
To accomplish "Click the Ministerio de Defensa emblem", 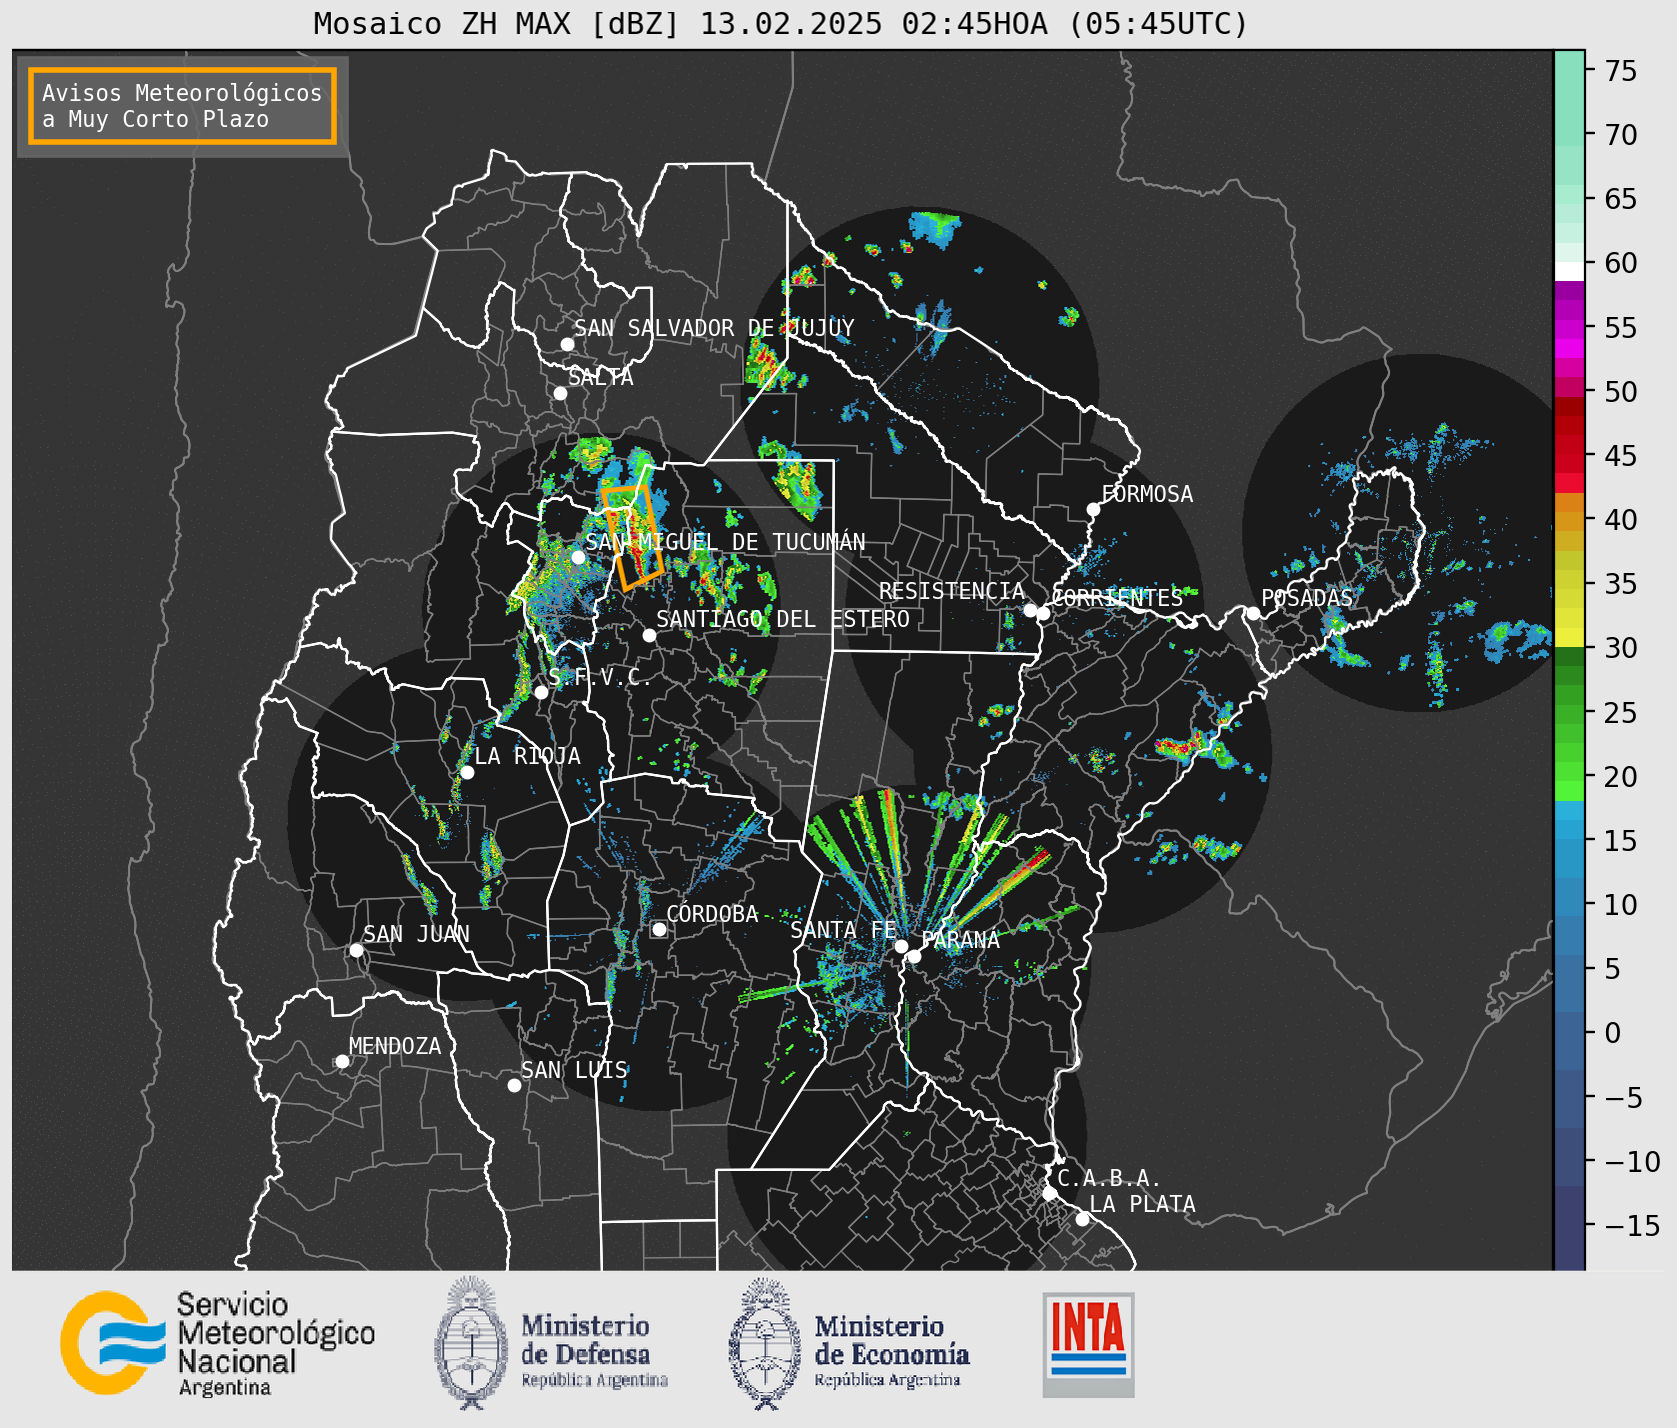I will 471,1343.
